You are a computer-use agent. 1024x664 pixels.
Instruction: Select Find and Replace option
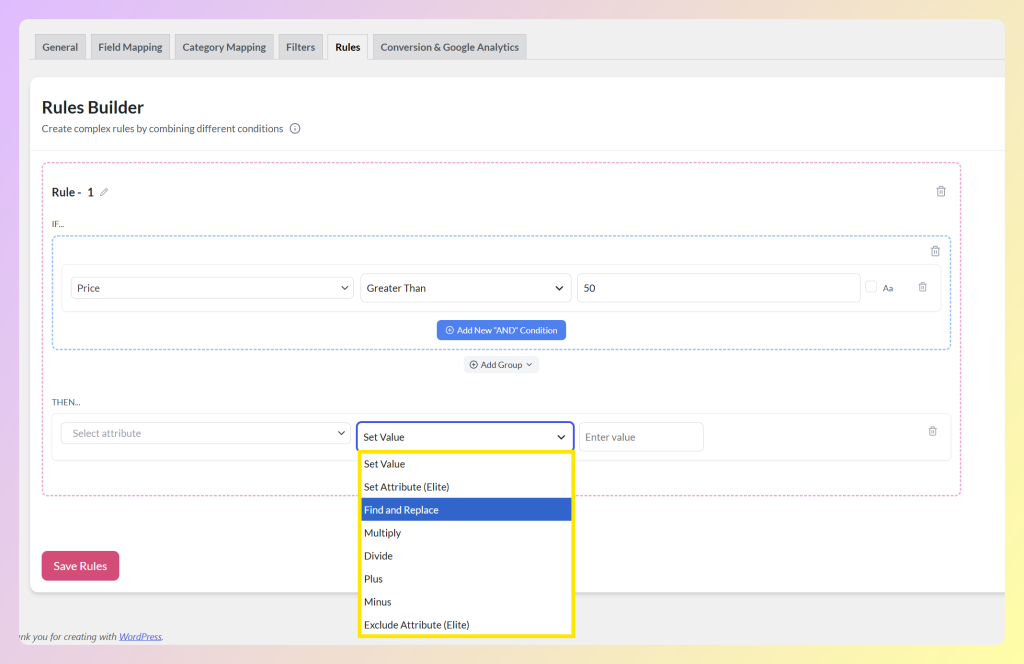(466, 510)
